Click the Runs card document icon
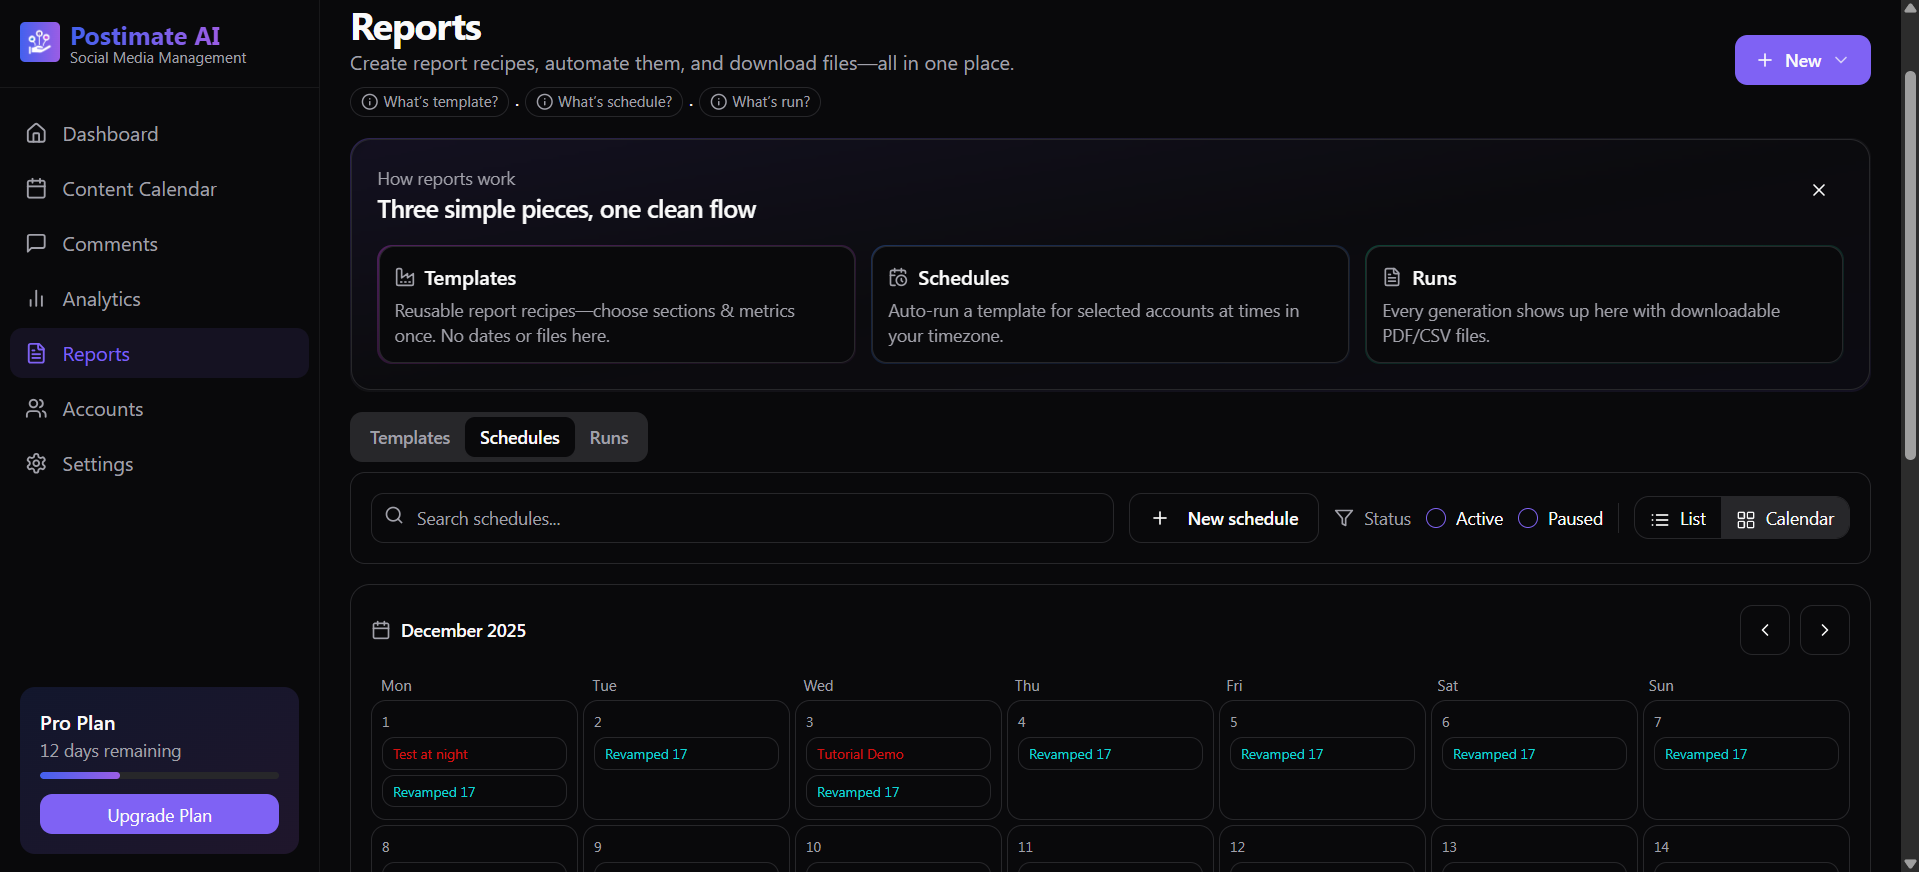Screen dimensions: 1919x872 (1392, 277)
